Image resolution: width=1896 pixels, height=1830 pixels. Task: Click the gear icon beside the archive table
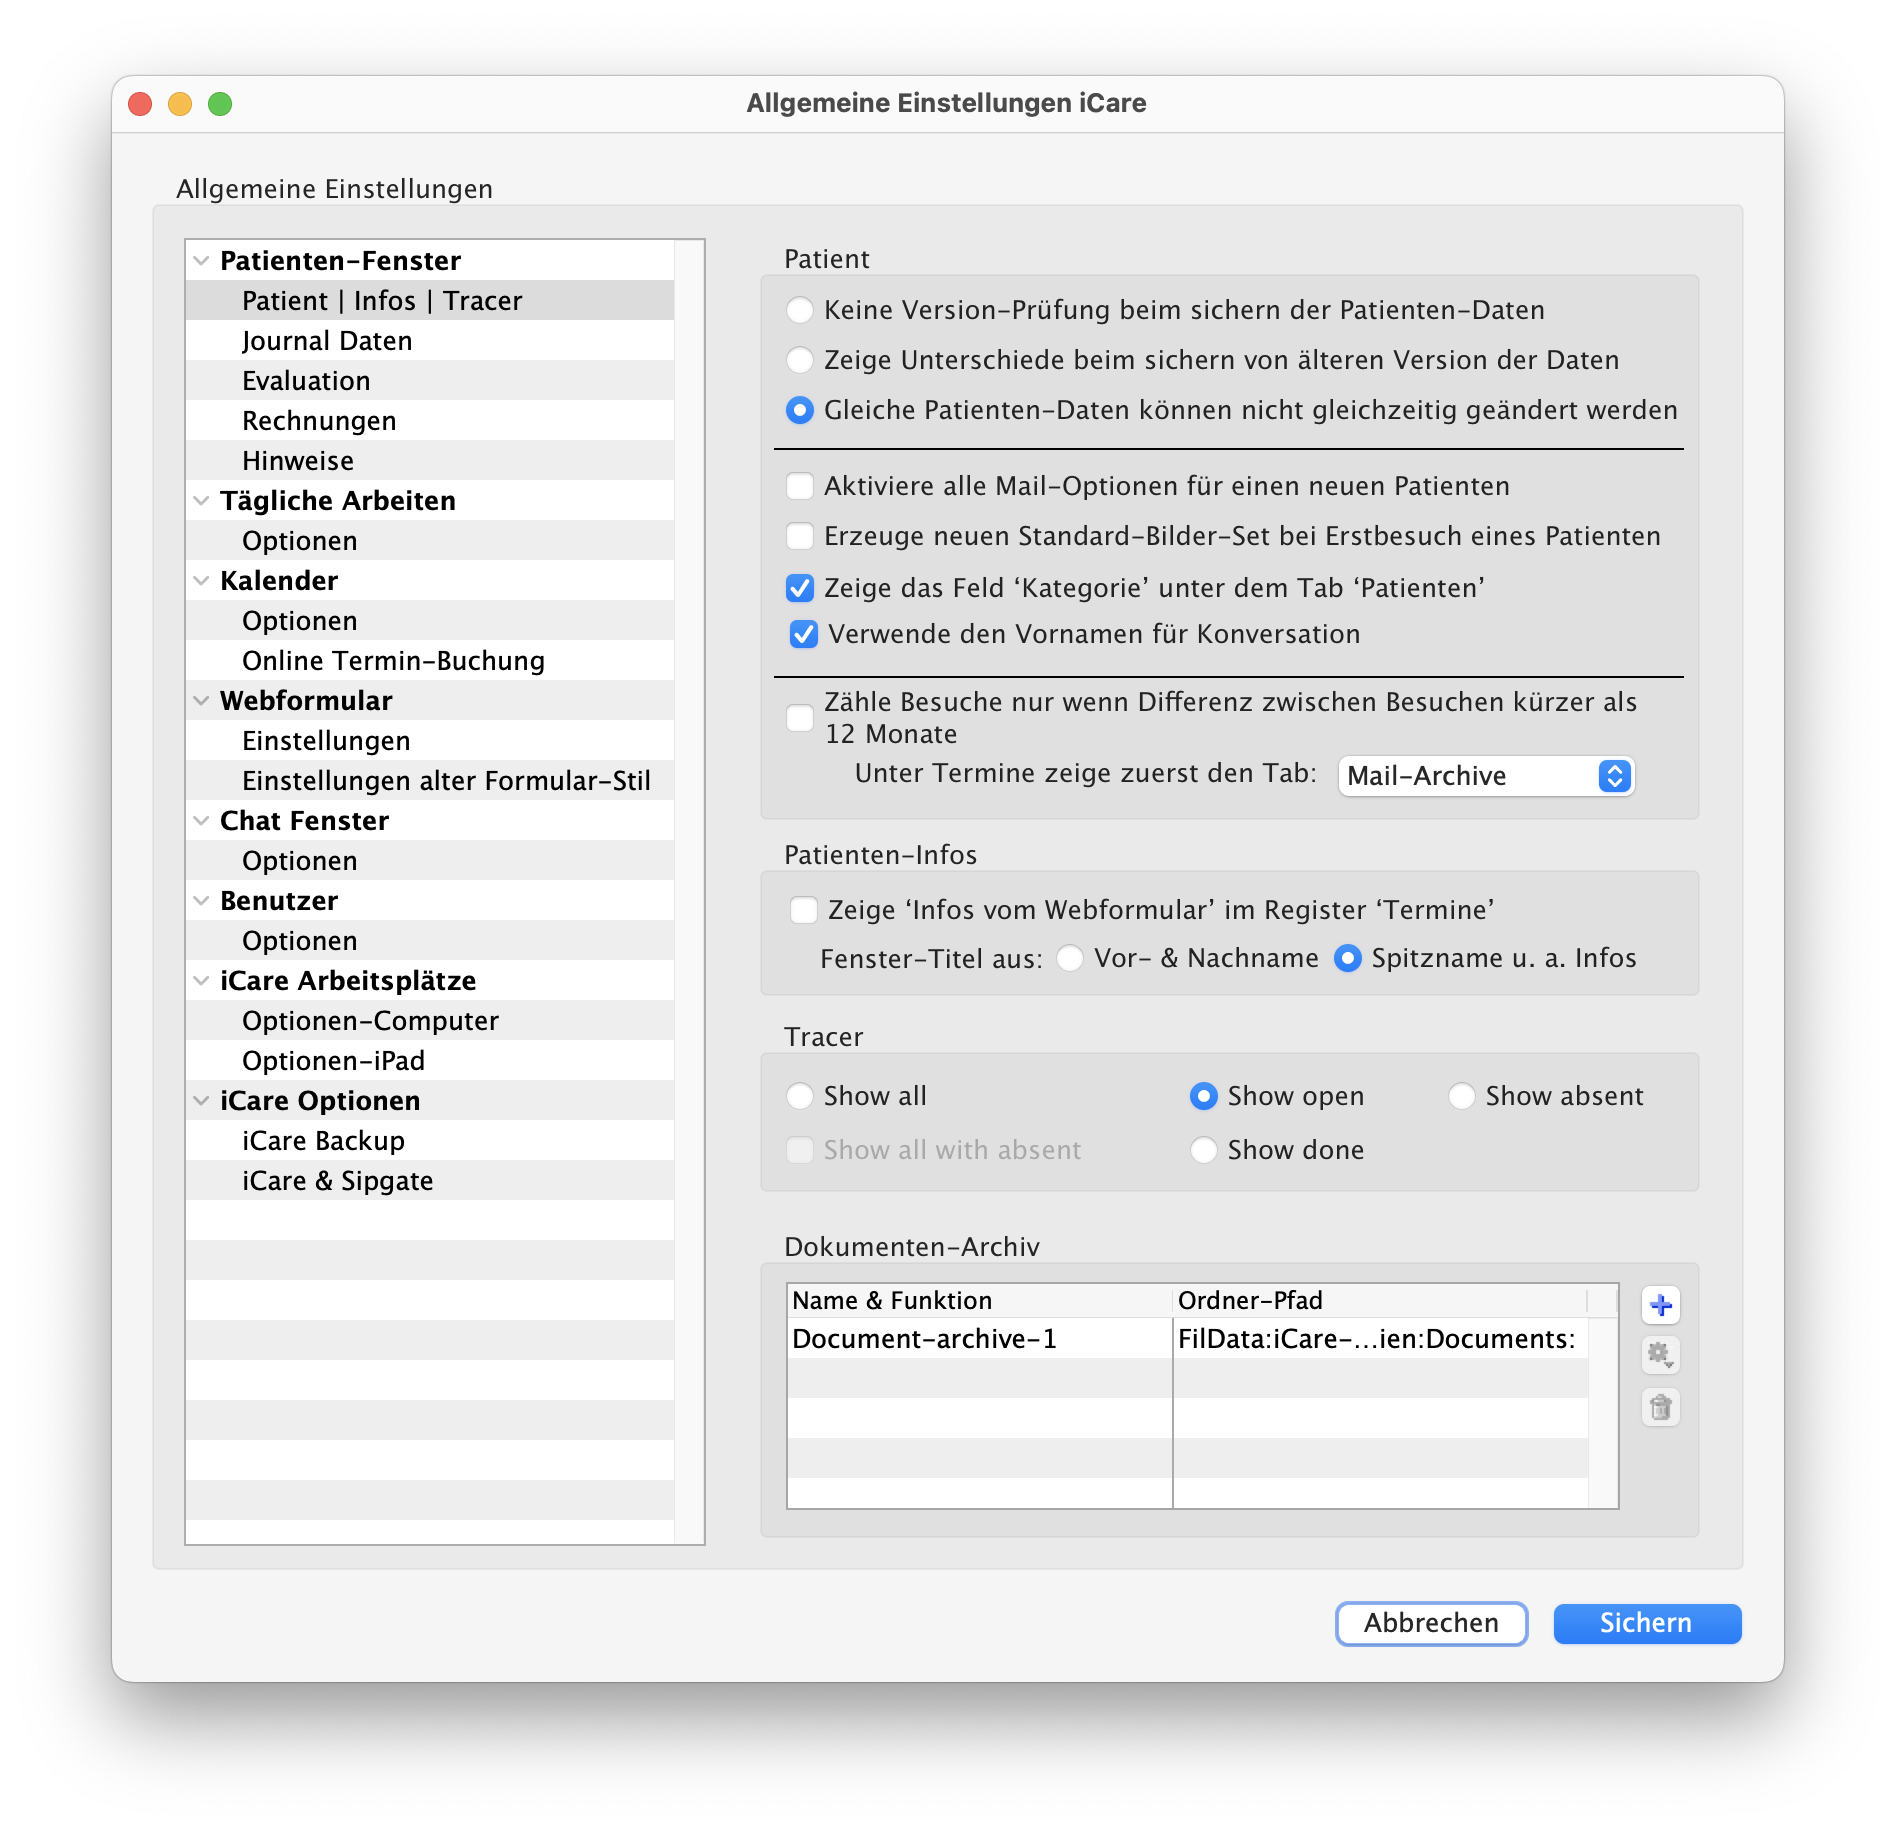[1660, 1356]
